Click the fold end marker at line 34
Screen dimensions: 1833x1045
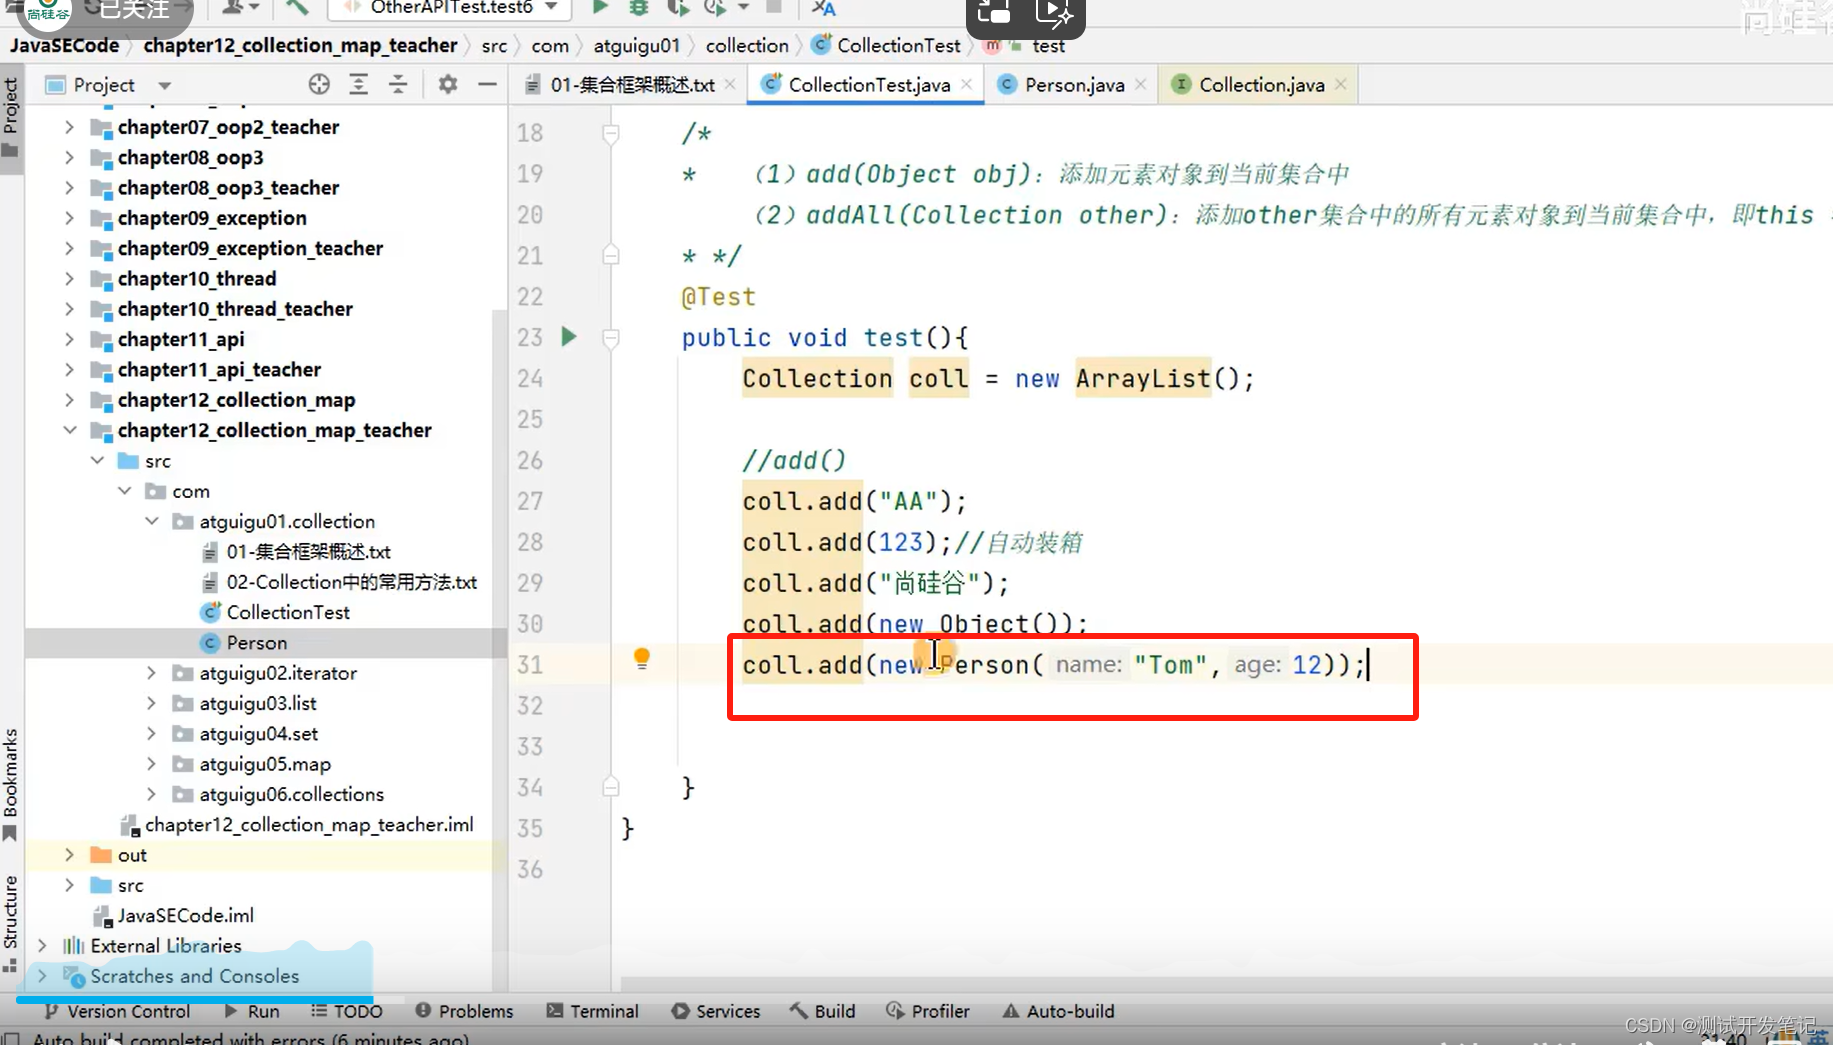pos(611,787)
